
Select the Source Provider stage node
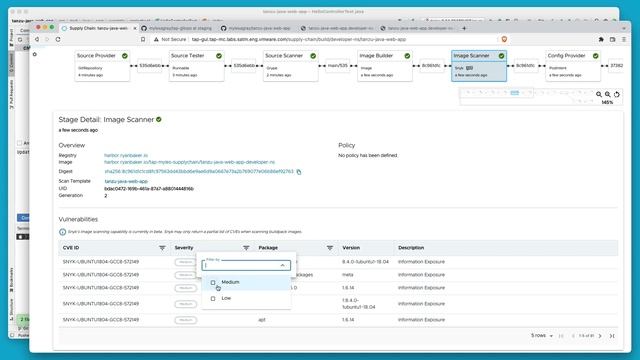pos(102,66)
